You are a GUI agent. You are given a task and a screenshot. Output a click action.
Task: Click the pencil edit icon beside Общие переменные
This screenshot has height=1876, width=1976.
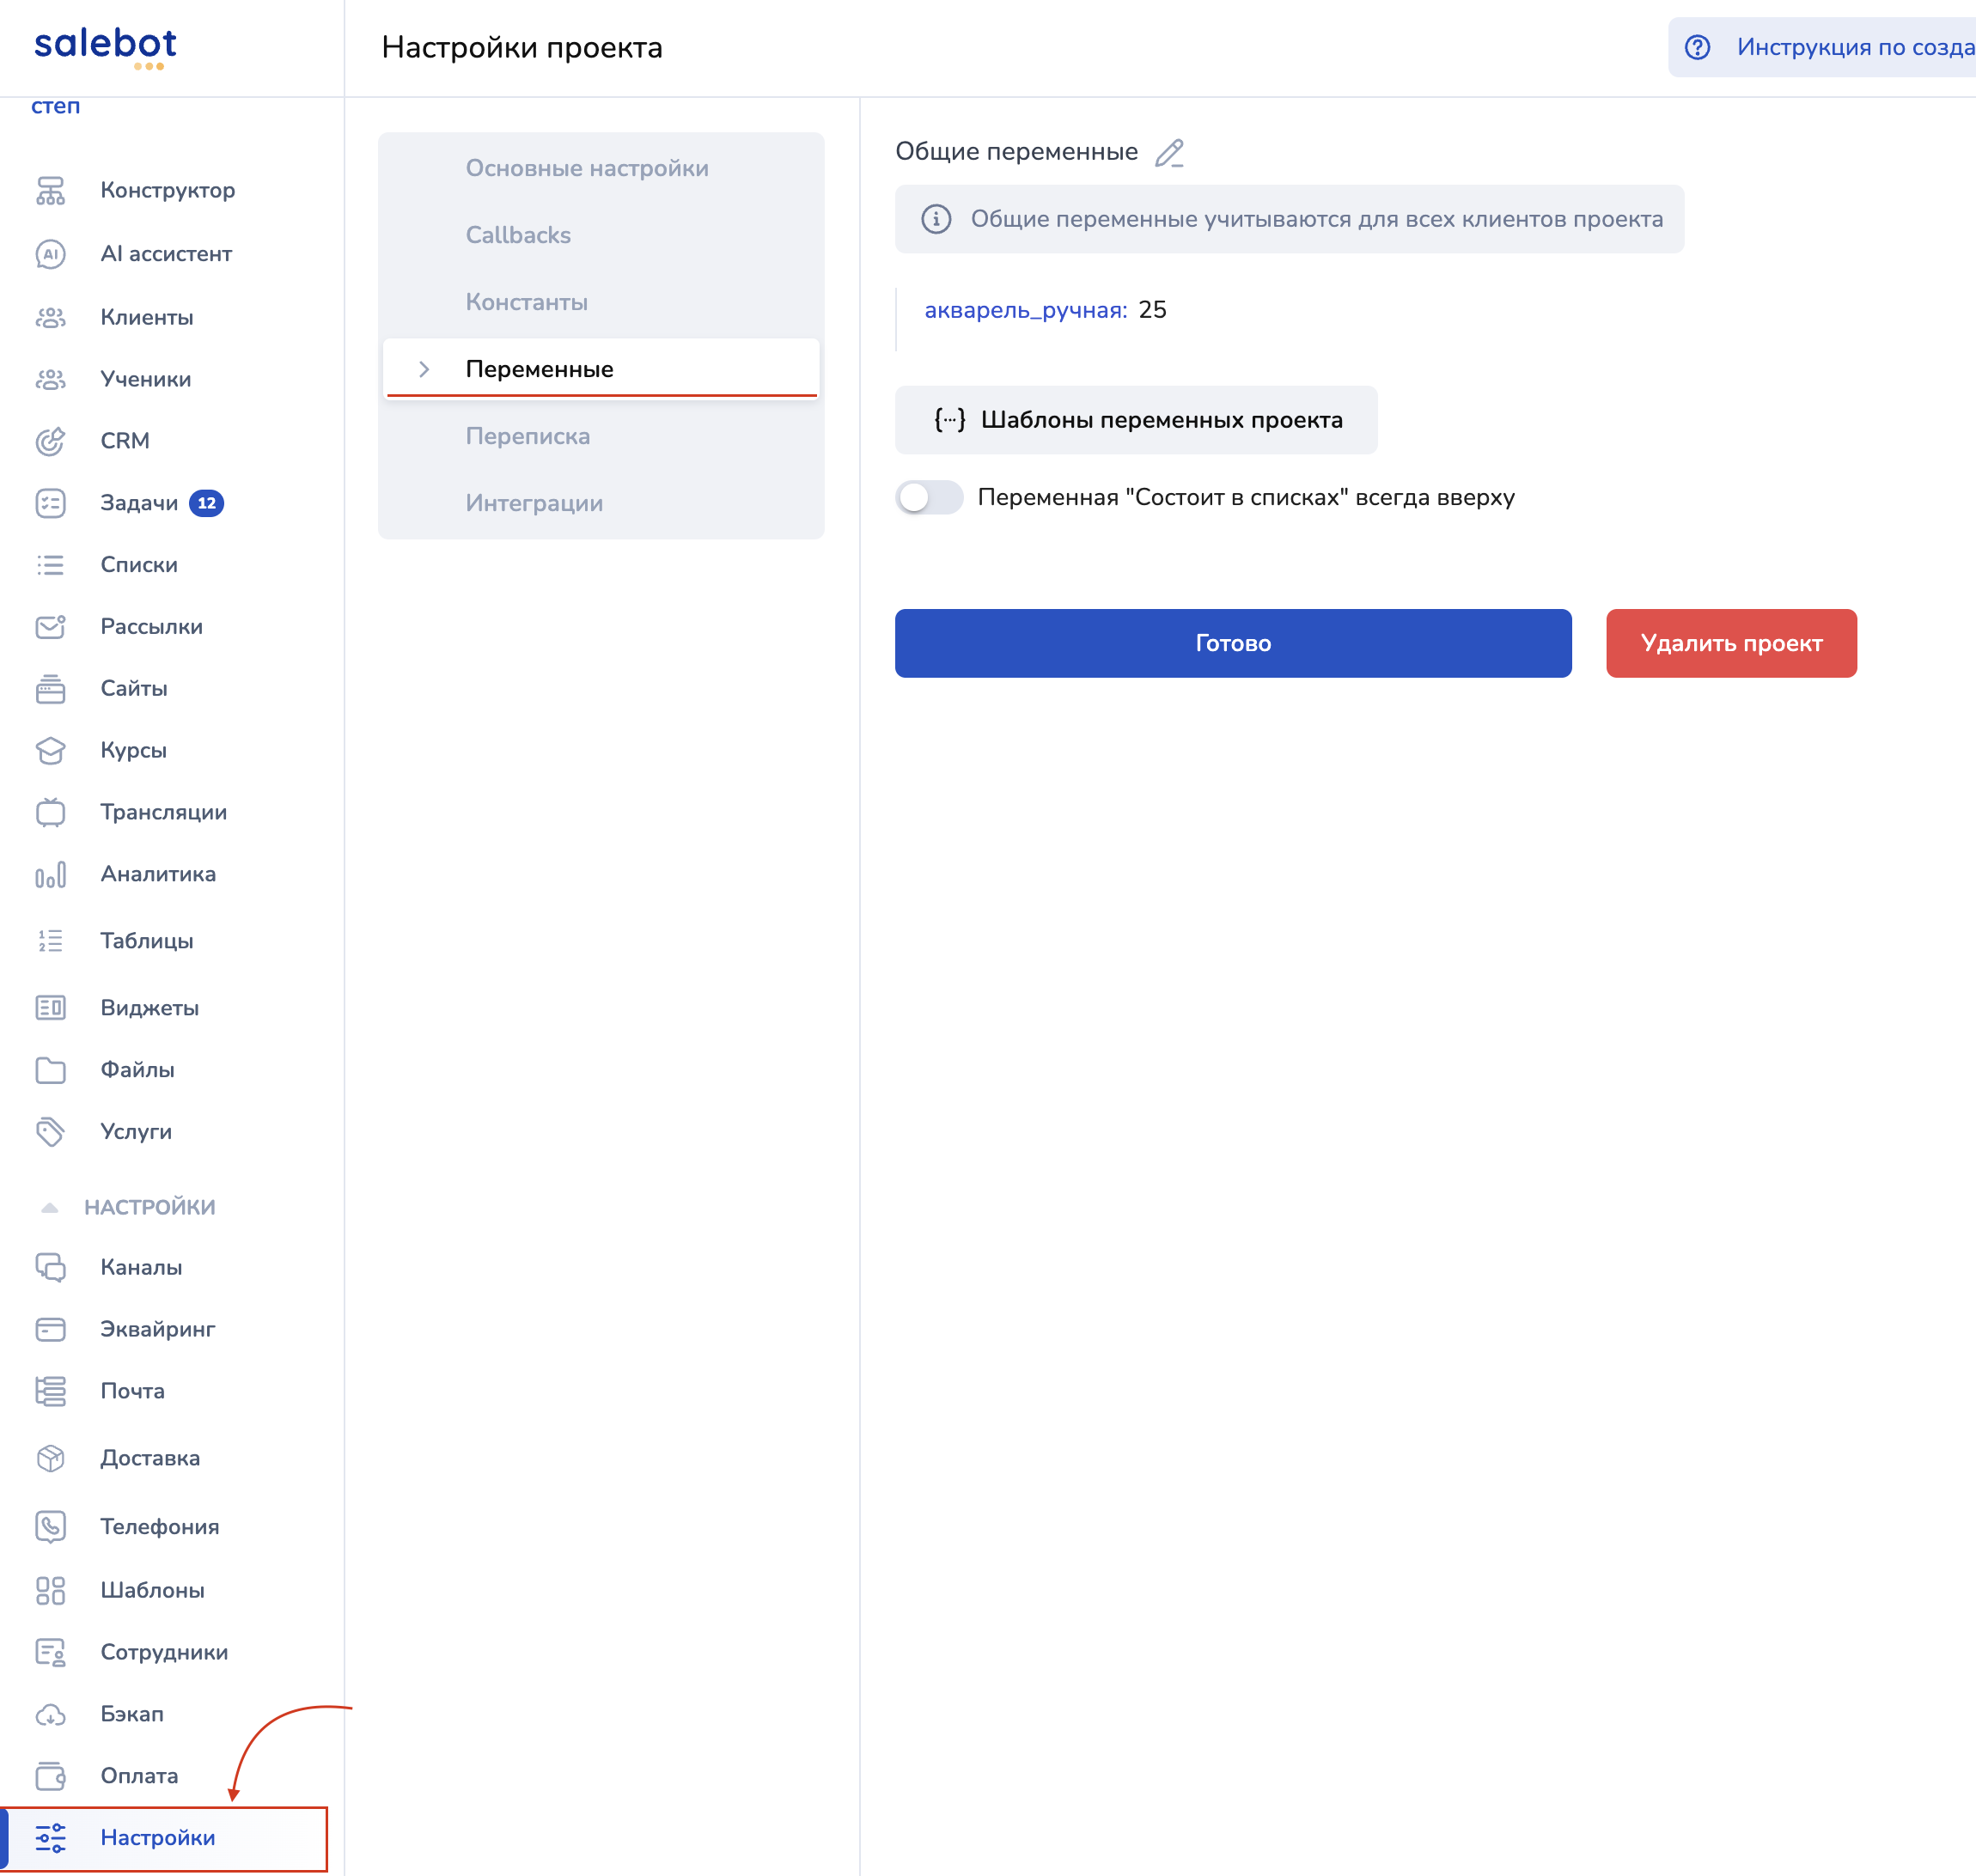1169,153
